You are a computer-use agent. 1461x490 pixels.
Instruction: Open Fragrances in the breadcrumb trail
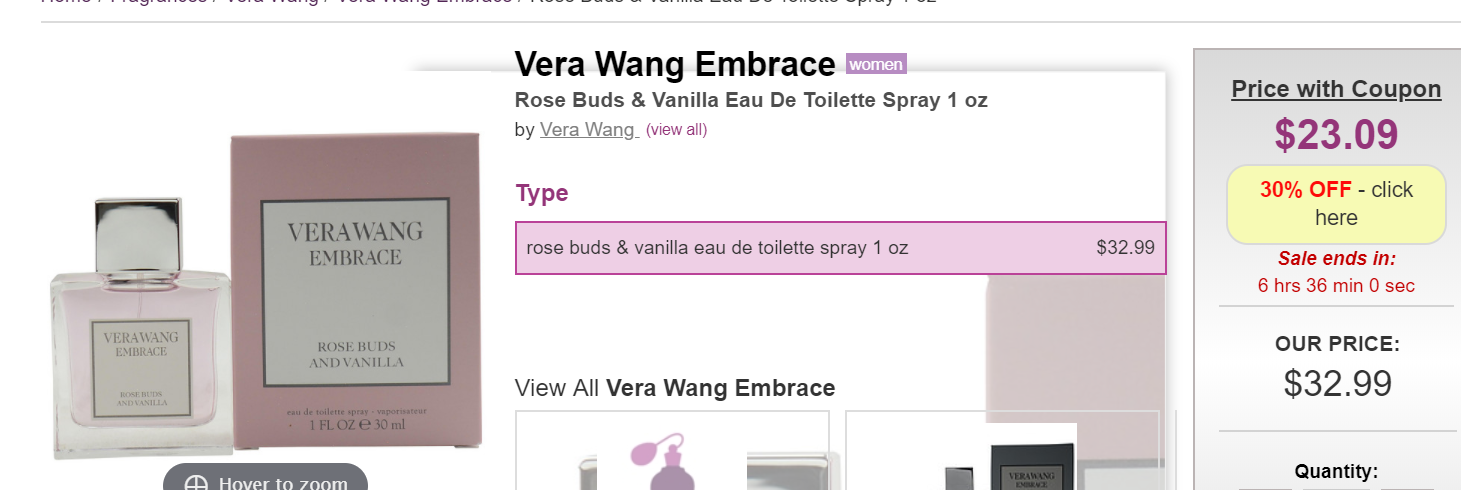point(158,2)
